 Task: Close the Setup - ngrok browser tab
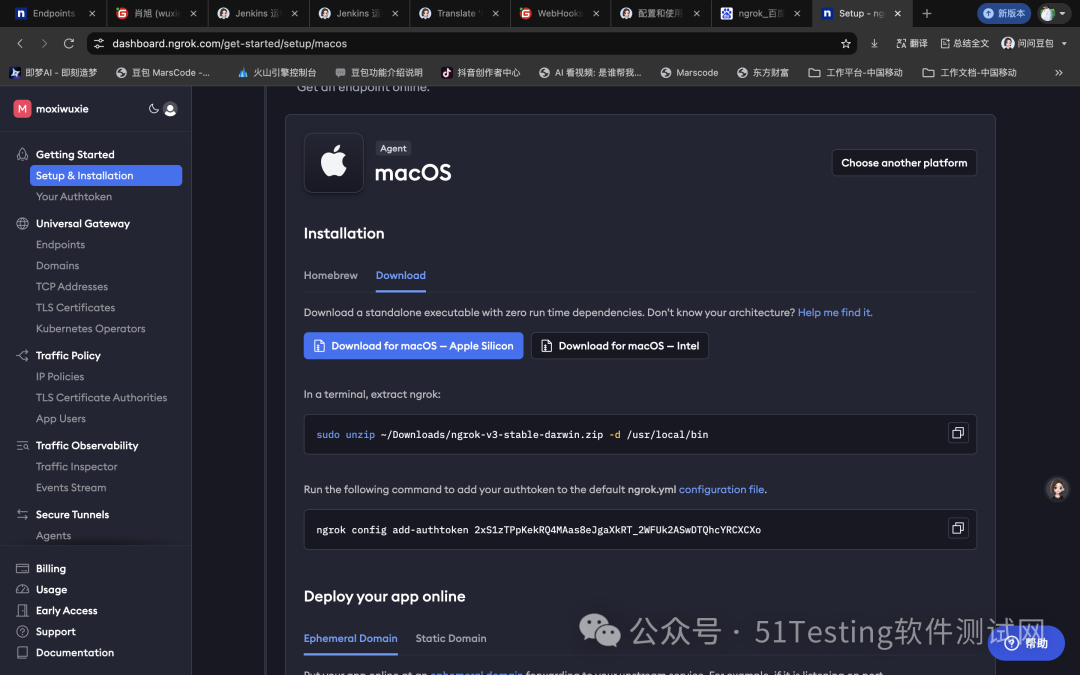point(897,13)
